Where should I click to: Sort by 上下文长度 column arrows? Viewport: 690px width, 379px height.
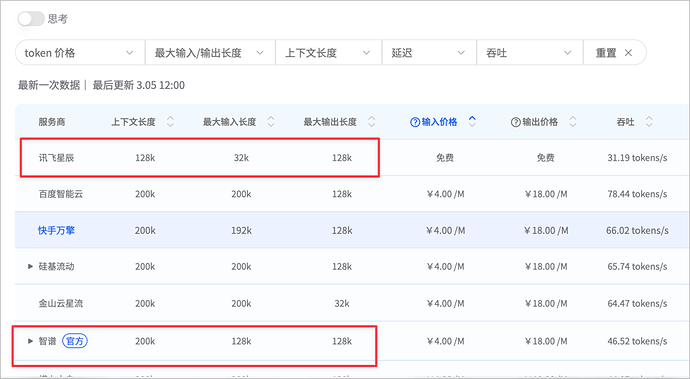(170, 122)
